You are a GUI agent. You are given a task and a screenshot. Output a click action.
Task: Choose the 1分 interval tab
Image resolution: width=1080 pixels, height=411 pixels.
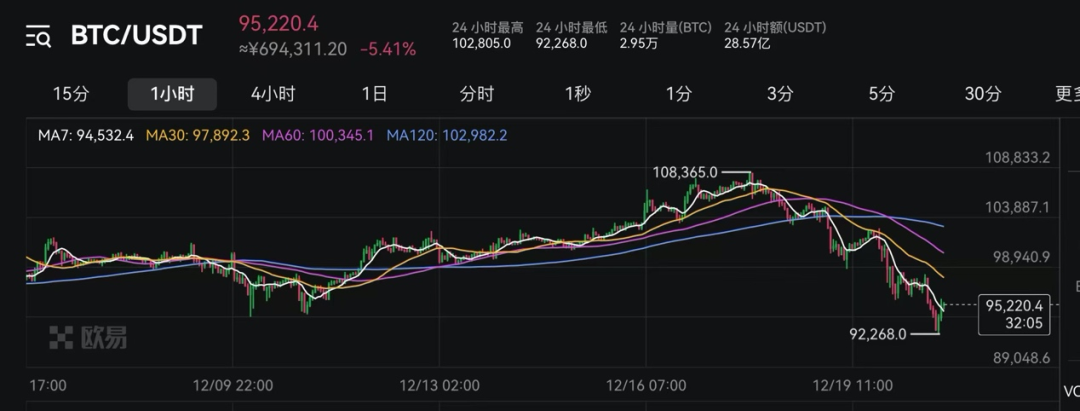[678, 94]
